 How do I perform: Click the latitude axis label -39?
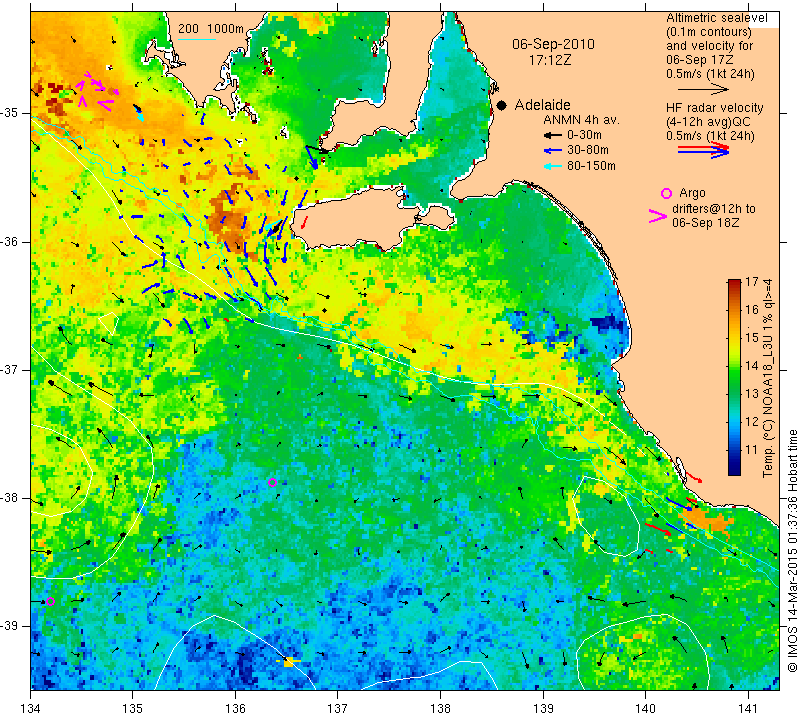coord(10,626)
